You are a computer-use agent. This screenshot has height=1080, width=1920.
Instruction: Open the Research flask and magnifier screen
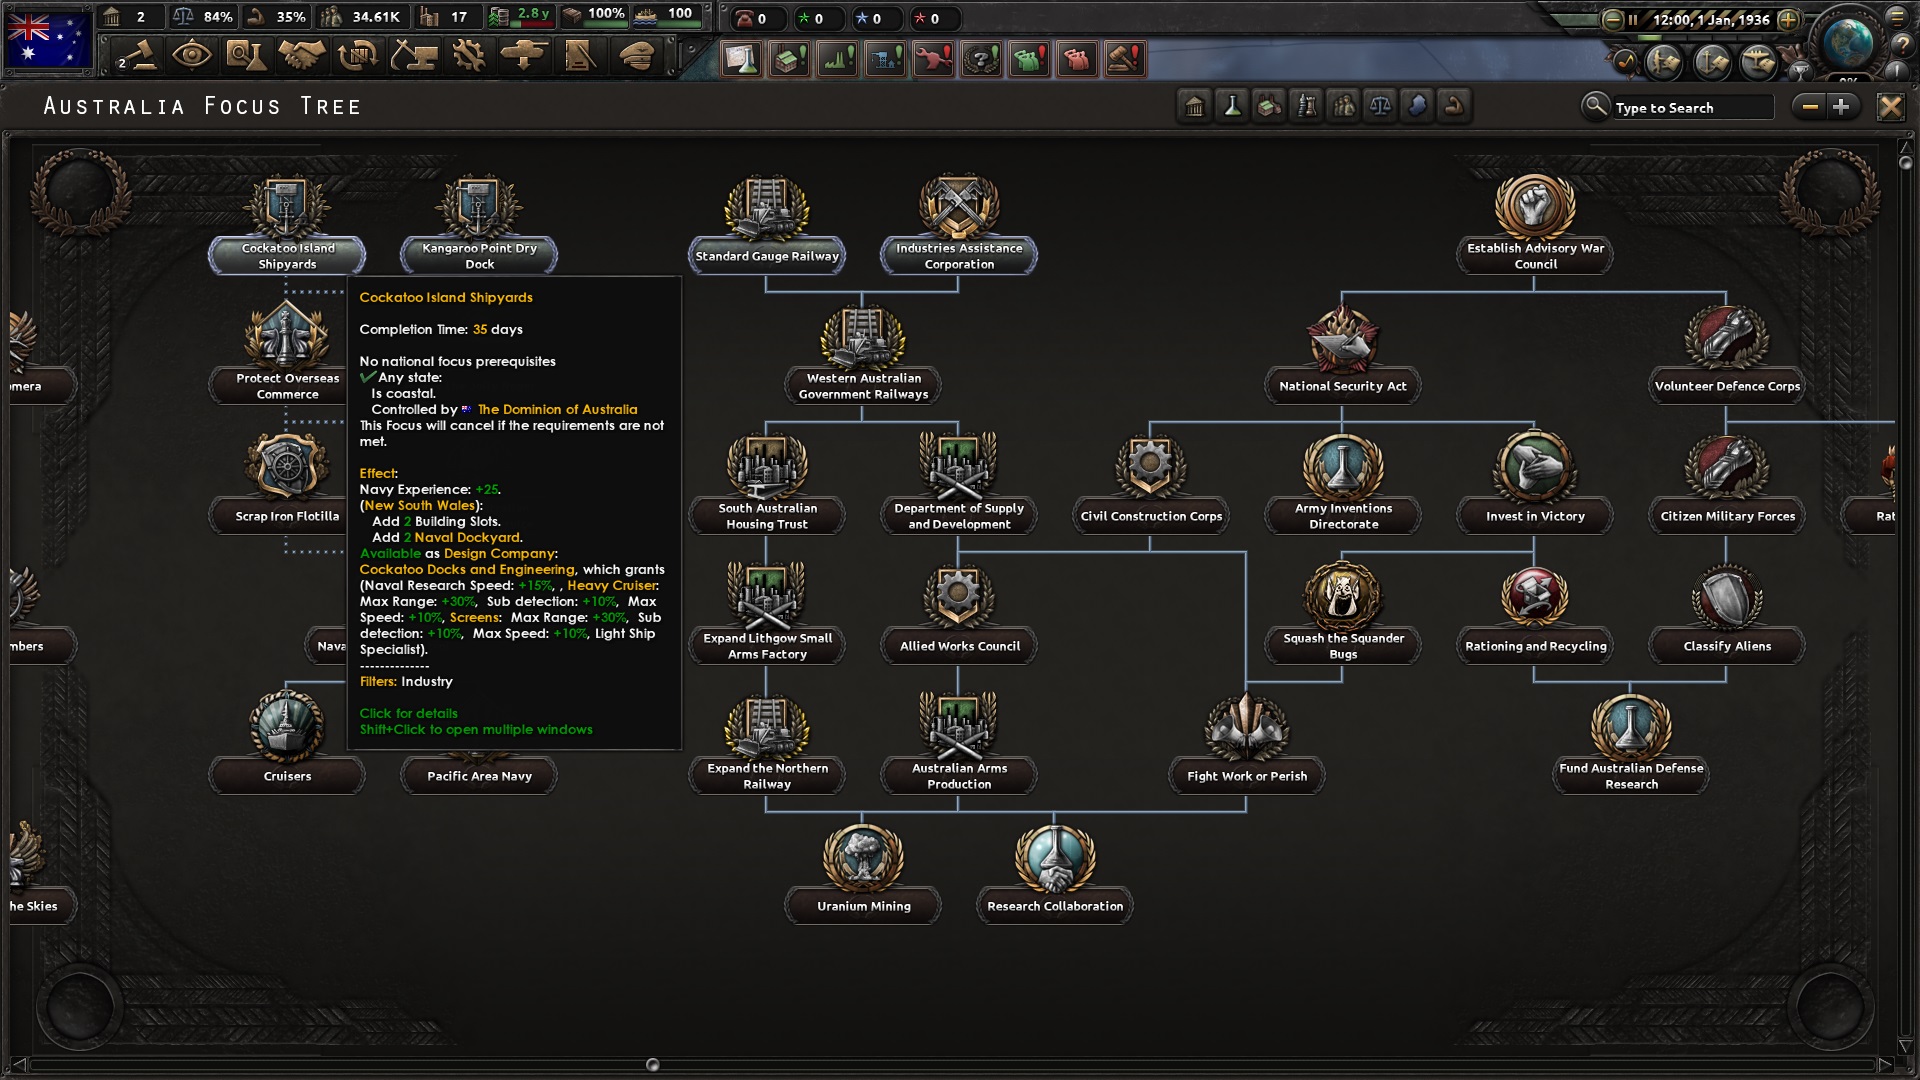pos(246,56)
